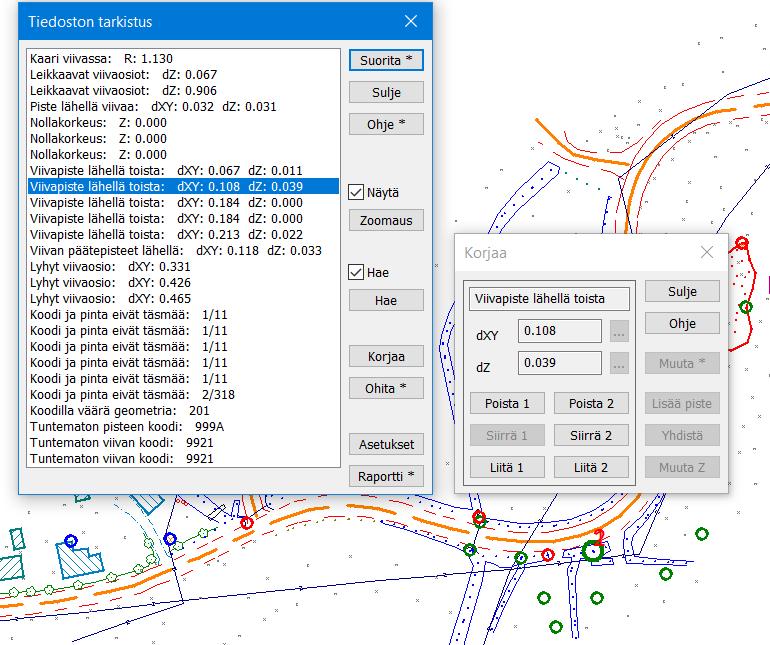Select Lyhyt viivaosio row dXY: 0.331
The width and height of the screenshot is (770, 645).
click(x=183, y=267)
